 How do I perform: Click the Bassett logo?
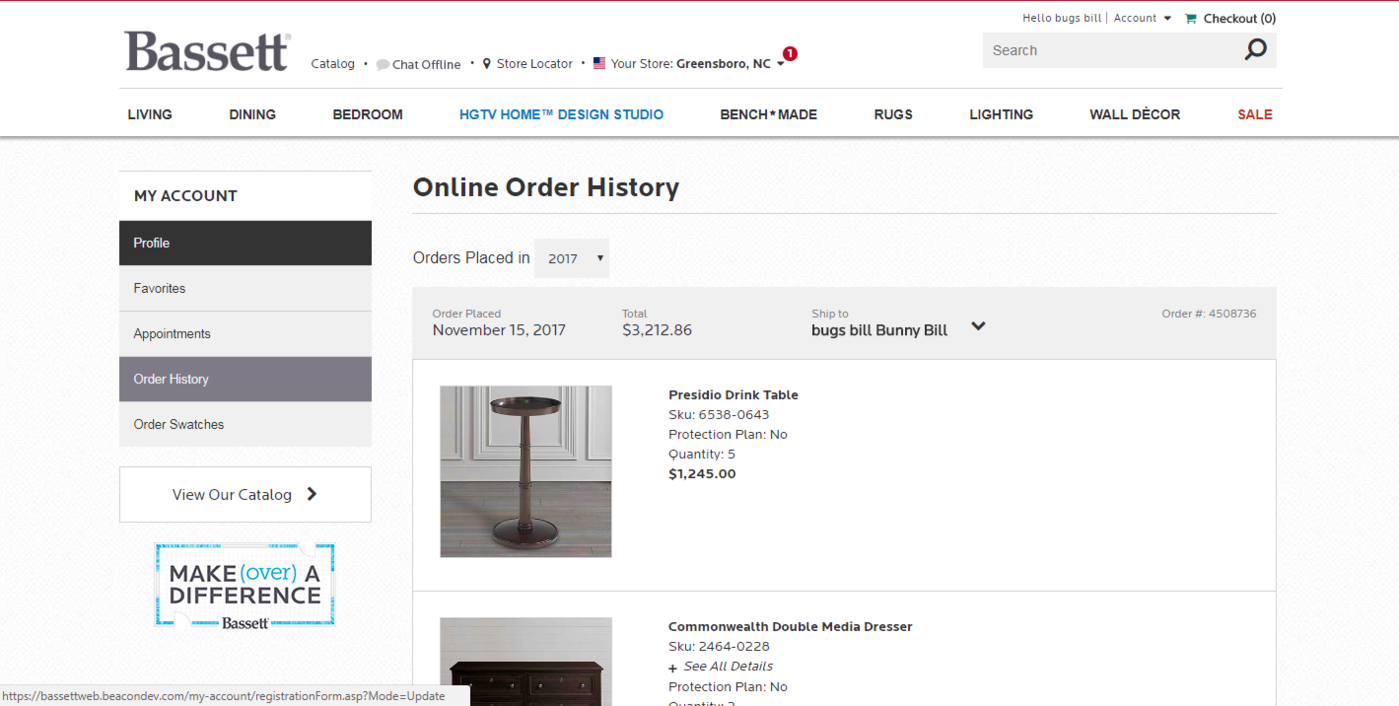pyautogui.click(x=206, y=49)
